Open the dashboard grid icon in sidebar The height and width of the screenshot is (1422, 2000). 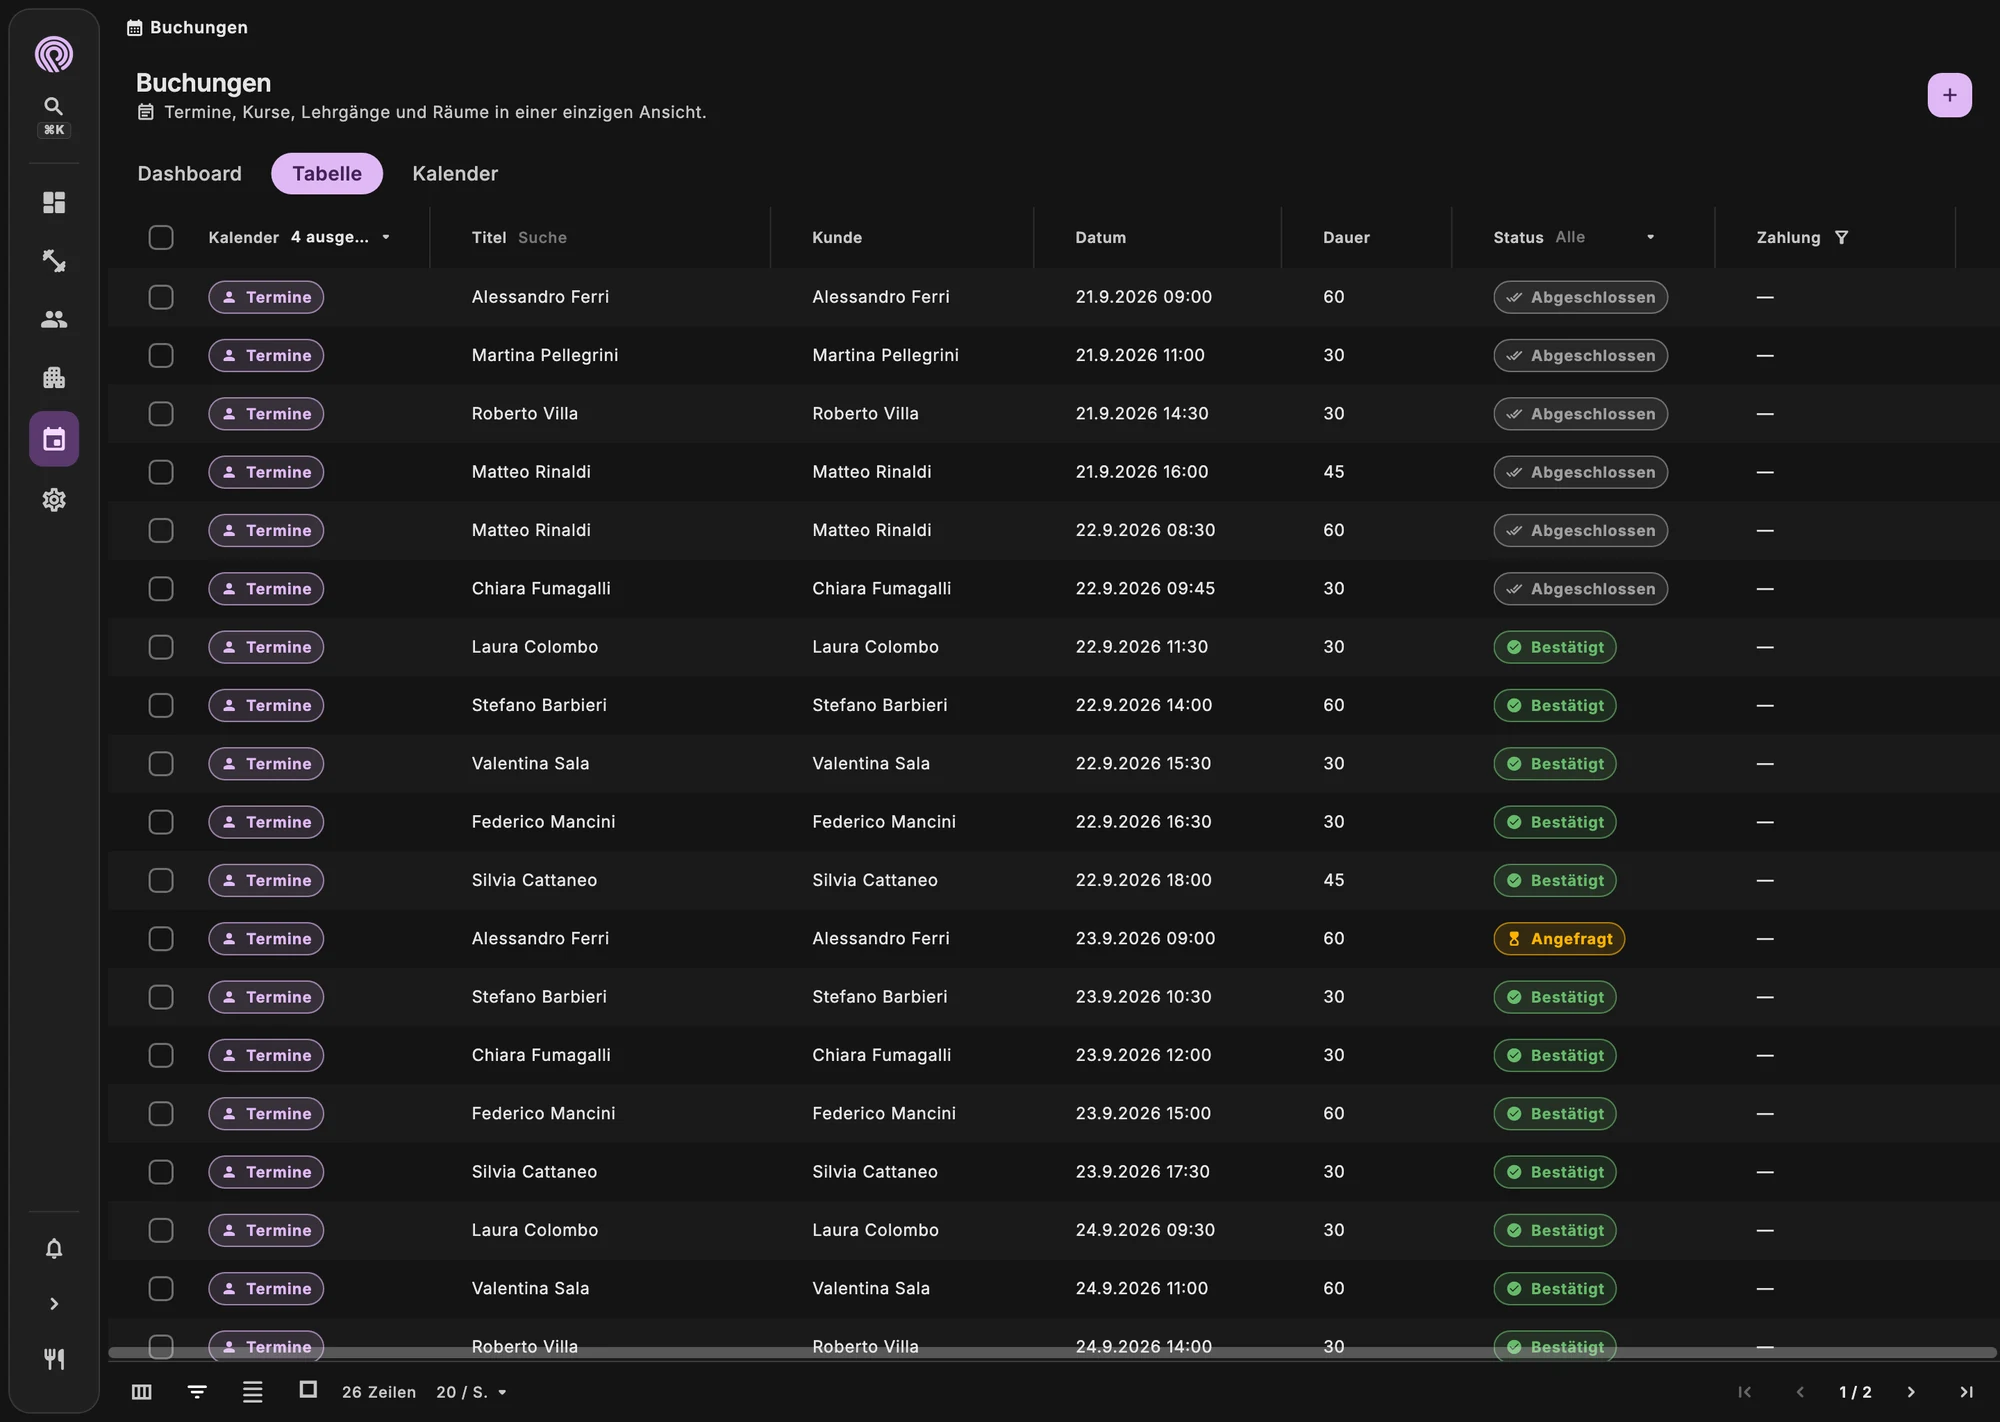(x=54, y=203)
